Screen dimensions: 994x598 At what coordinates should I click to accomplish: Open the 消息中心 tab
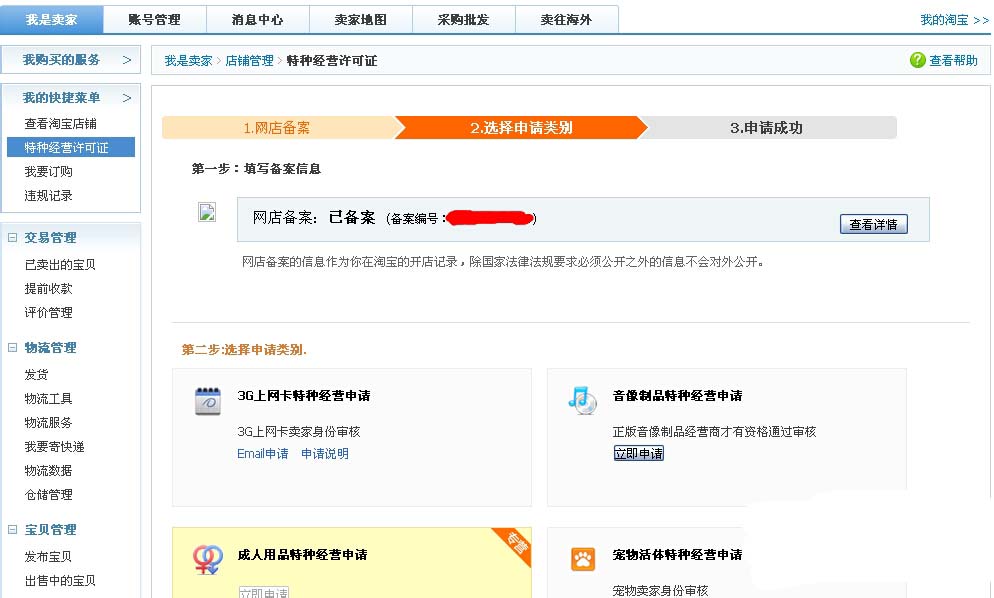point(257,19)
